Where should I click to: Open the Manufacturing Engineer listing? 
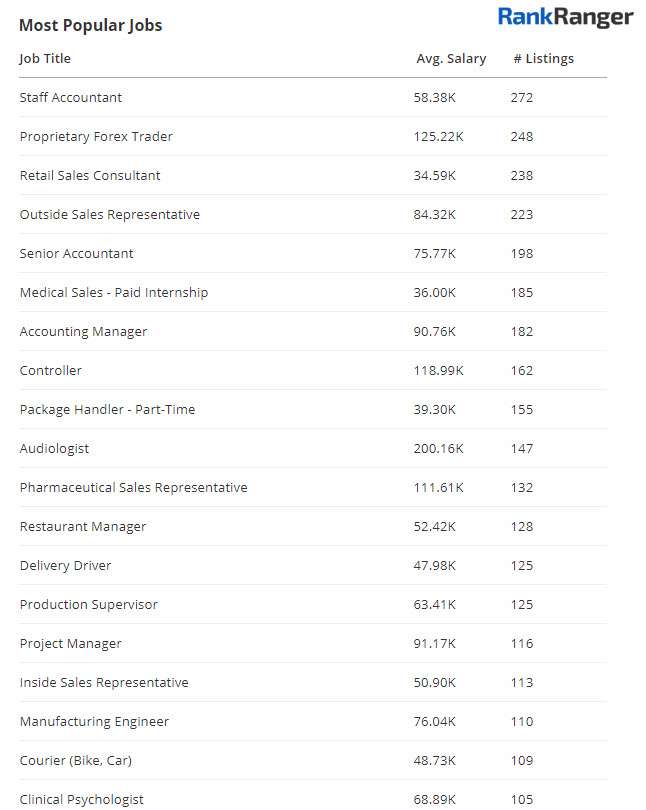(94, 721)
